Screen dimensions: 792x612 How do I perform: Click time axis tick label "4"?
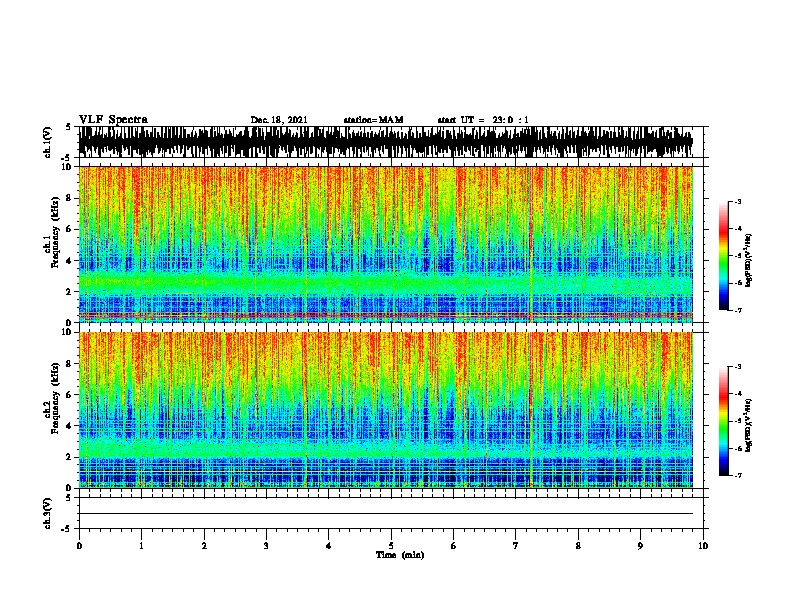pyautogui.click(x=329, y=546)
